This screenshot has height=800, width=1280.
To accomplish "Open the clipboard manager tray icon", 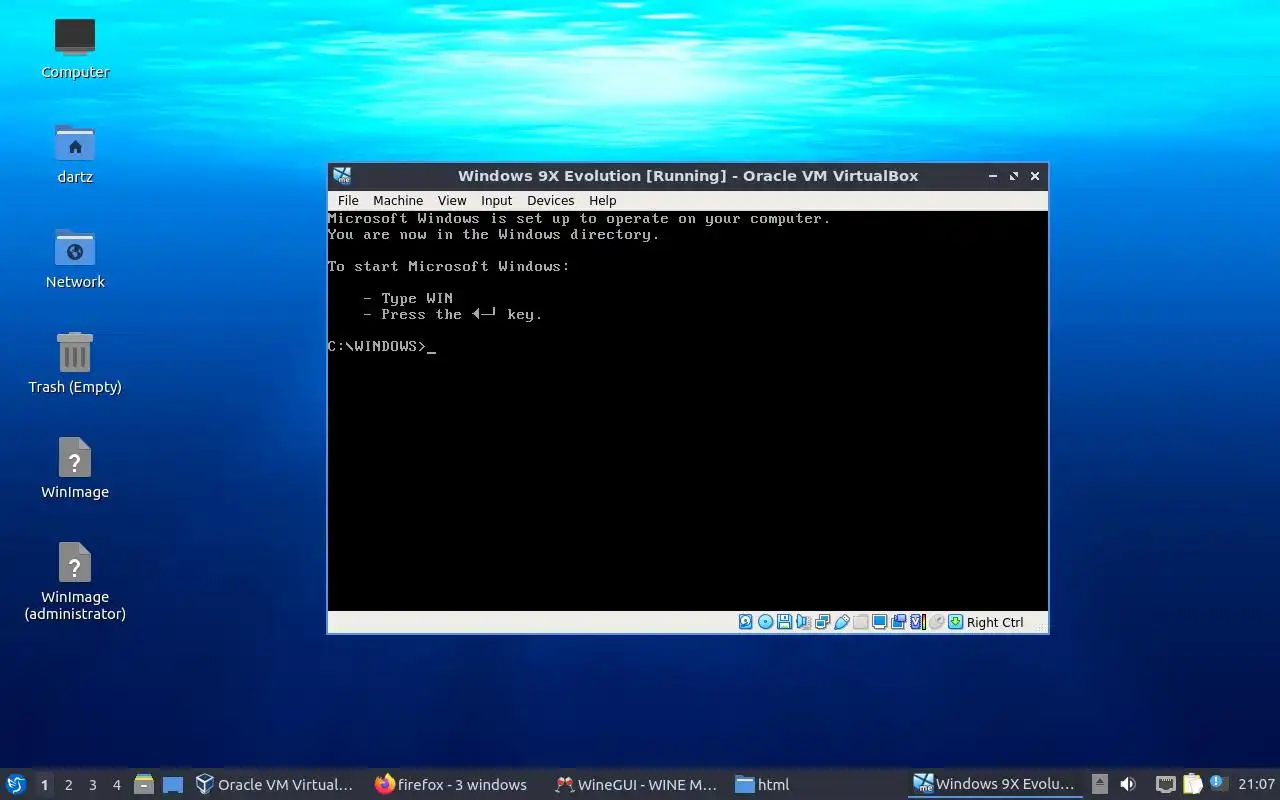I will click(1193, 784).
